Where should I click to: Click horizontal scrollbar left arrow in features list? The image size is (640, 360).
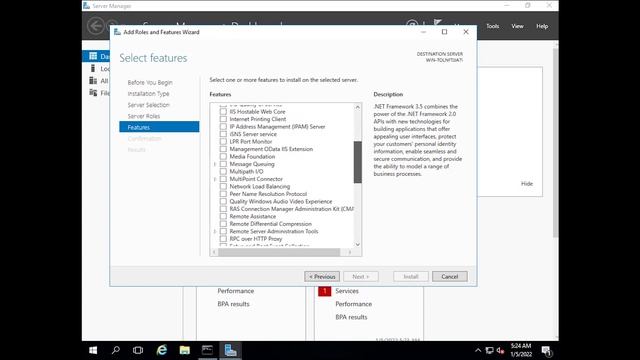(x=214, y=252)
